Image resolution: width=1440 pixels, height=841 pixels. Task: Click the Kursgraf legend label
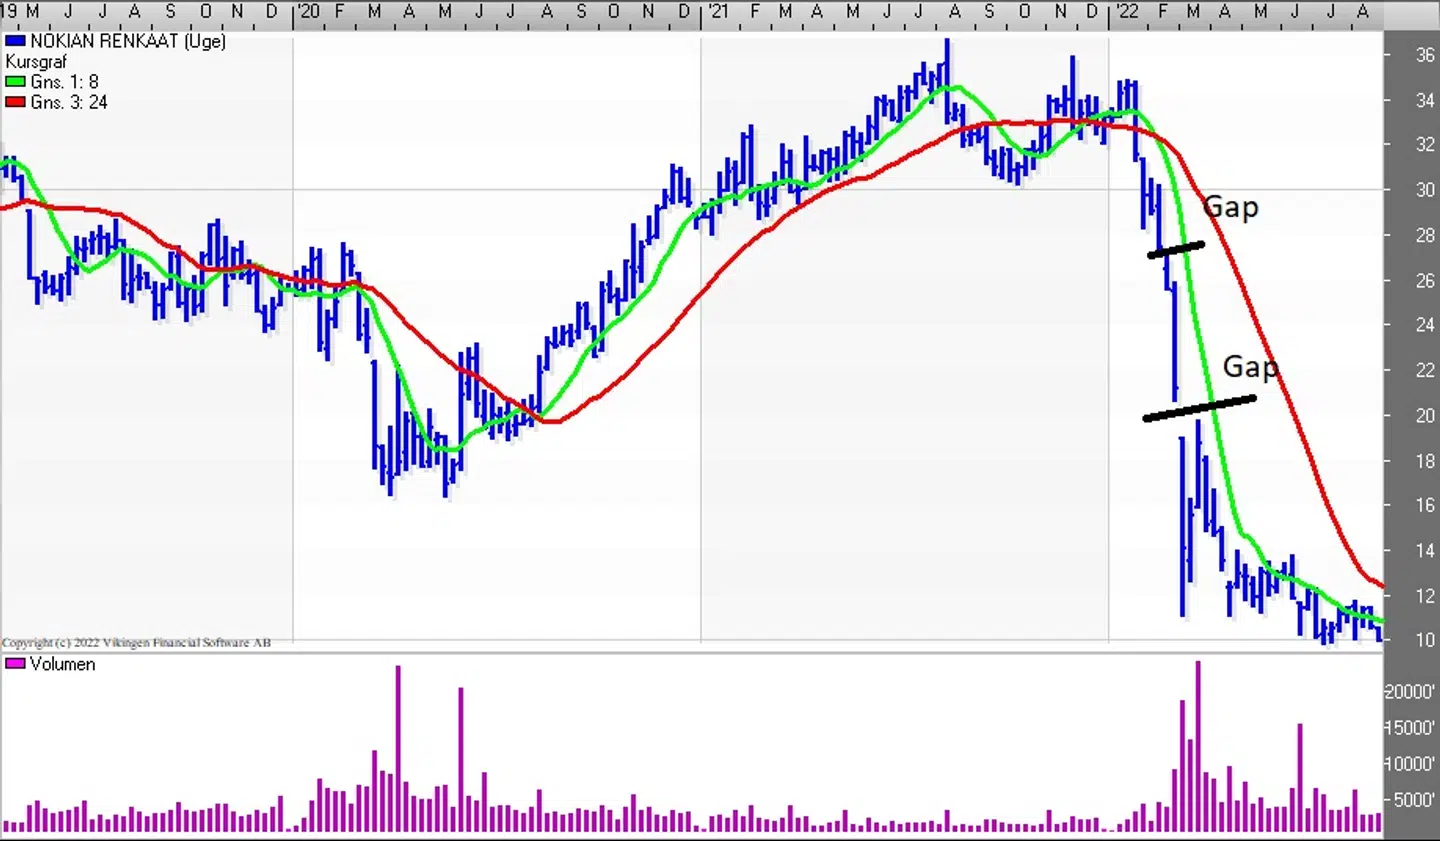tap(36, 62)
